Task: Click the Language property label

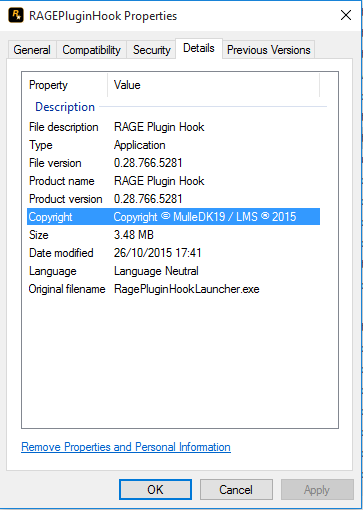Action: tap(53, 271)
